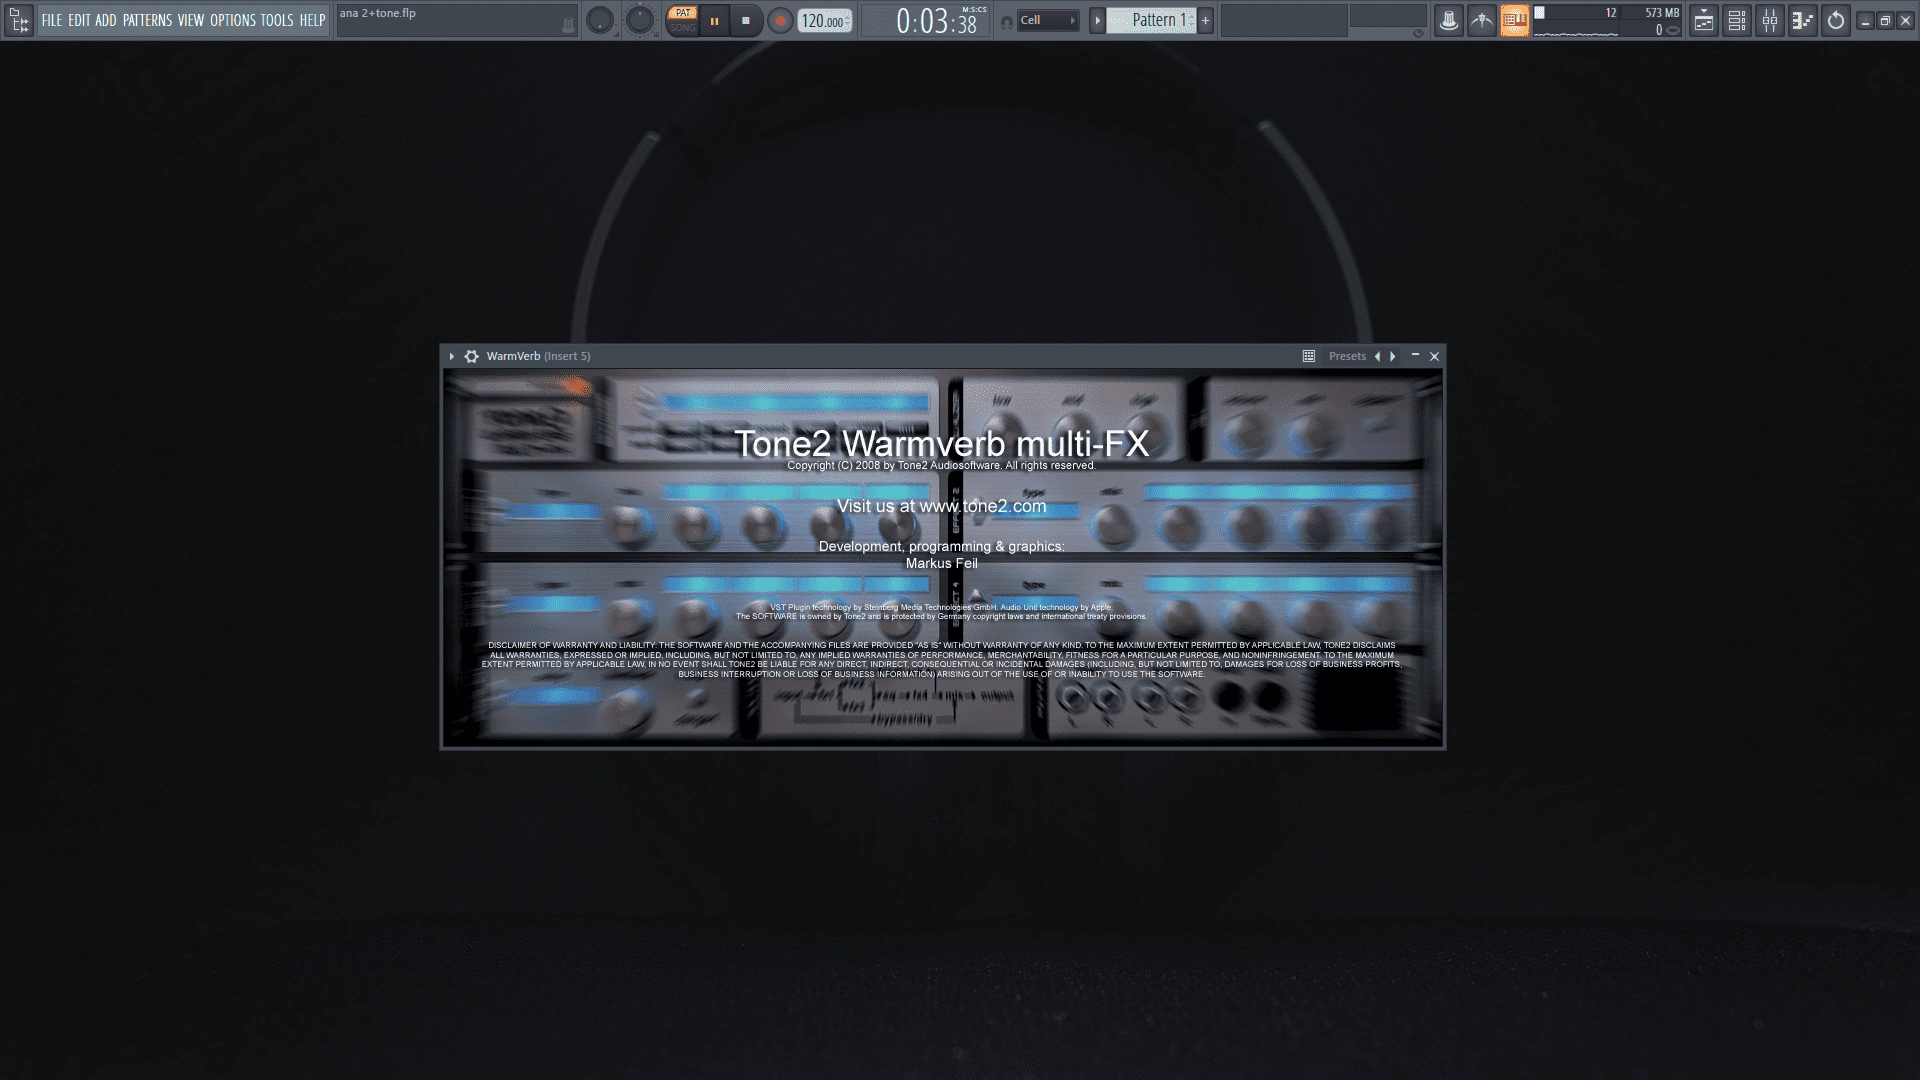
Task: Click the hint bar showing ana 2+tone.flp
Action: 457,20
